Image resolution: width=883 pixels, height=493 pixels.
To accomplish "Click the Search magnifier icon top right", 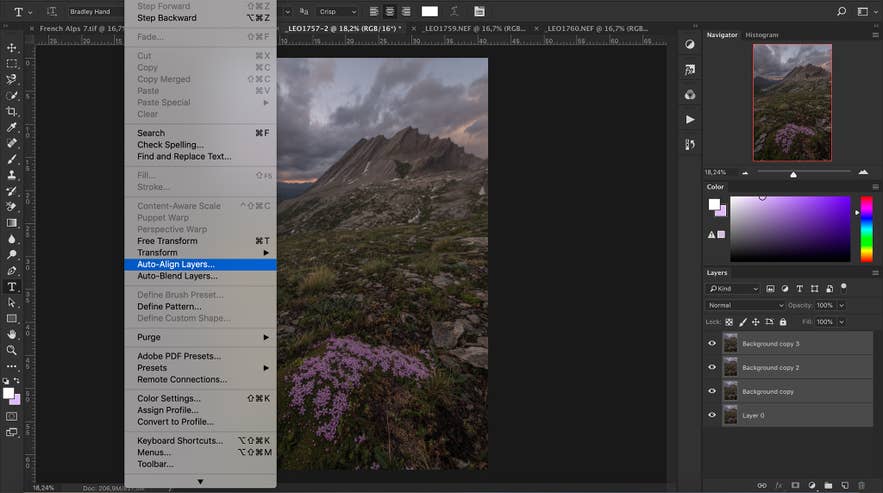I will 841,11.
